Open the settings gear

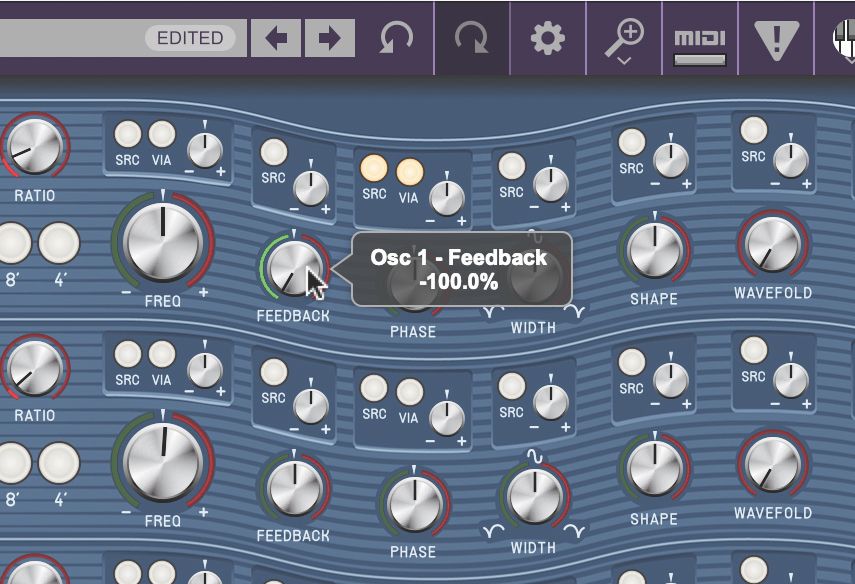545,39
